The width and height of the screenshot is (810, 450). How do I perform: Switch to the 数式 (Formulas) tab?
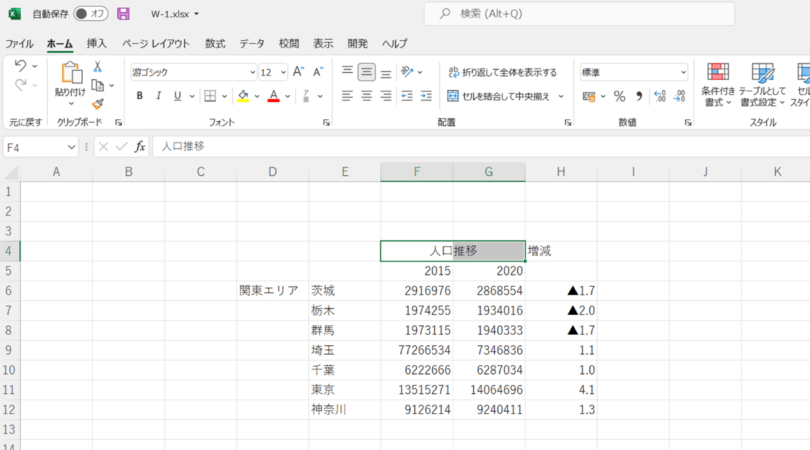click(215, 44)
